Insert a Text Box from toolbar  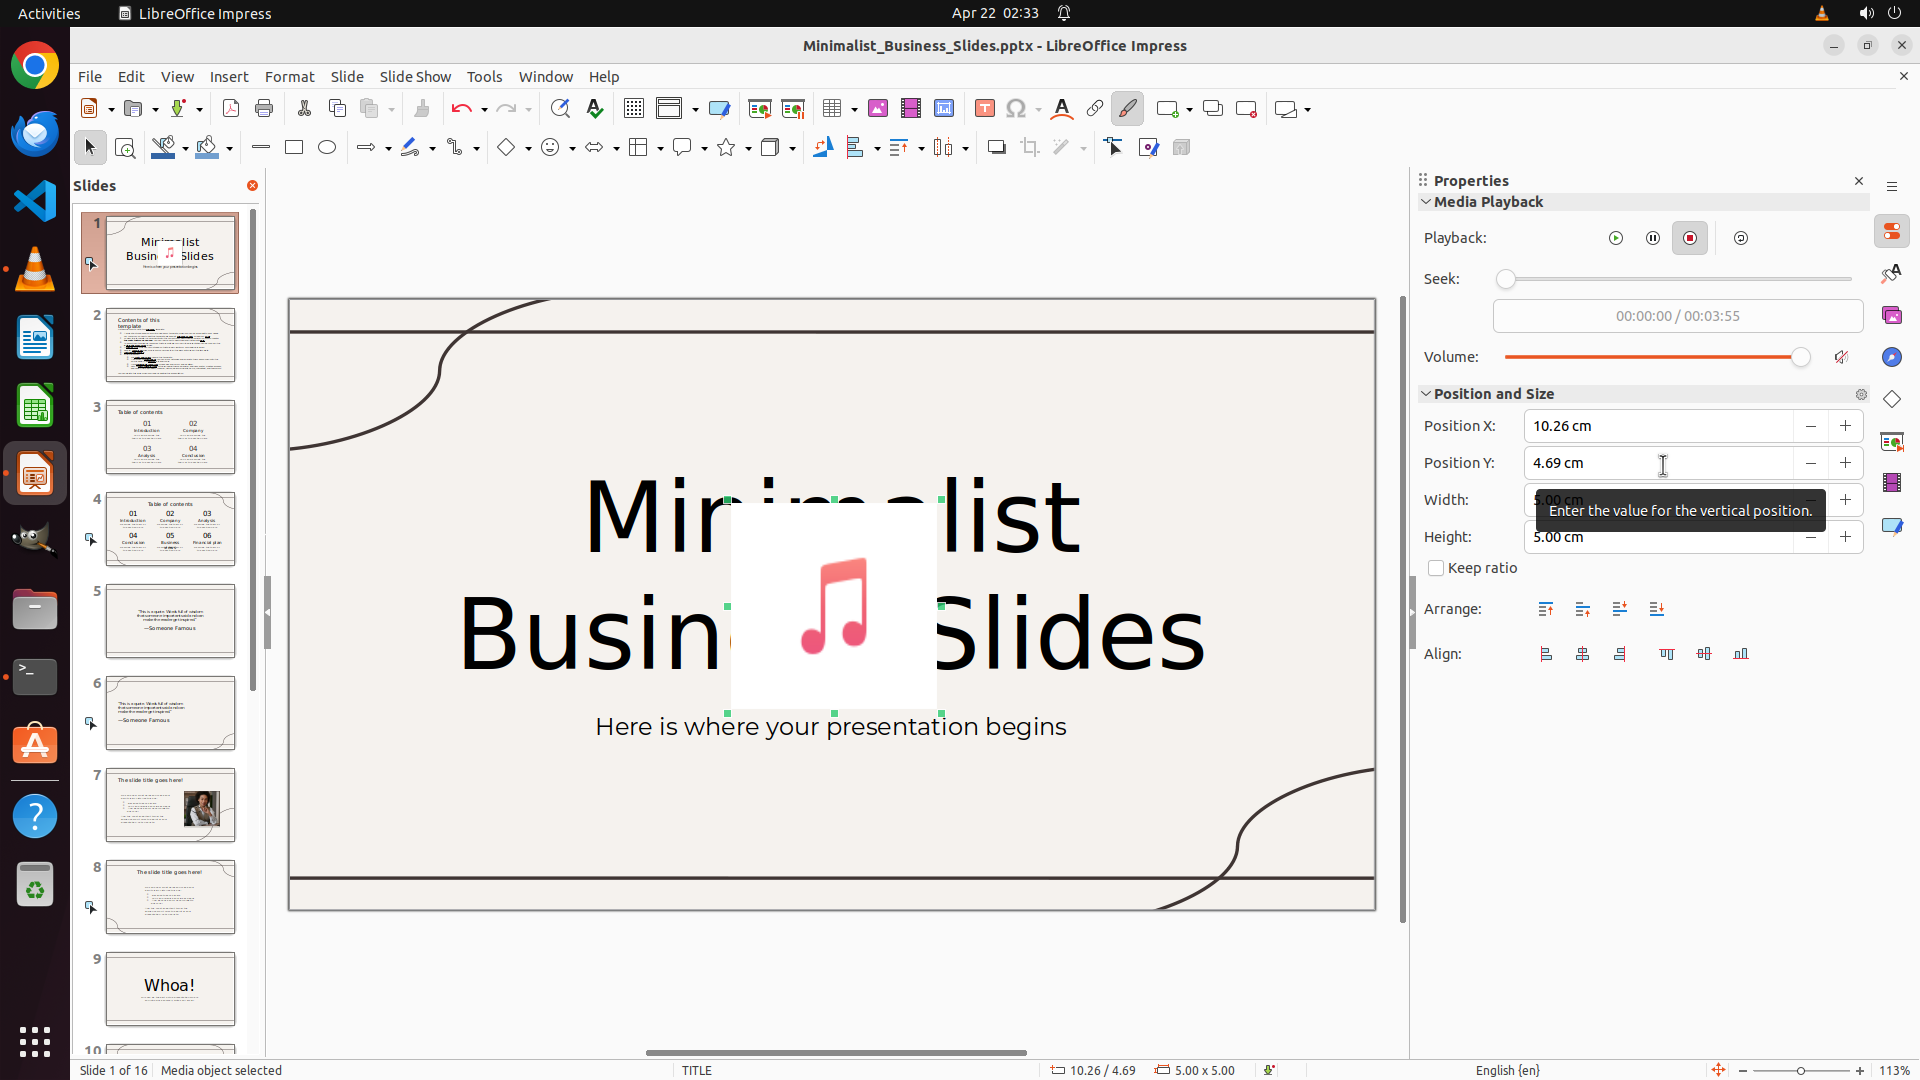point(984,109)
